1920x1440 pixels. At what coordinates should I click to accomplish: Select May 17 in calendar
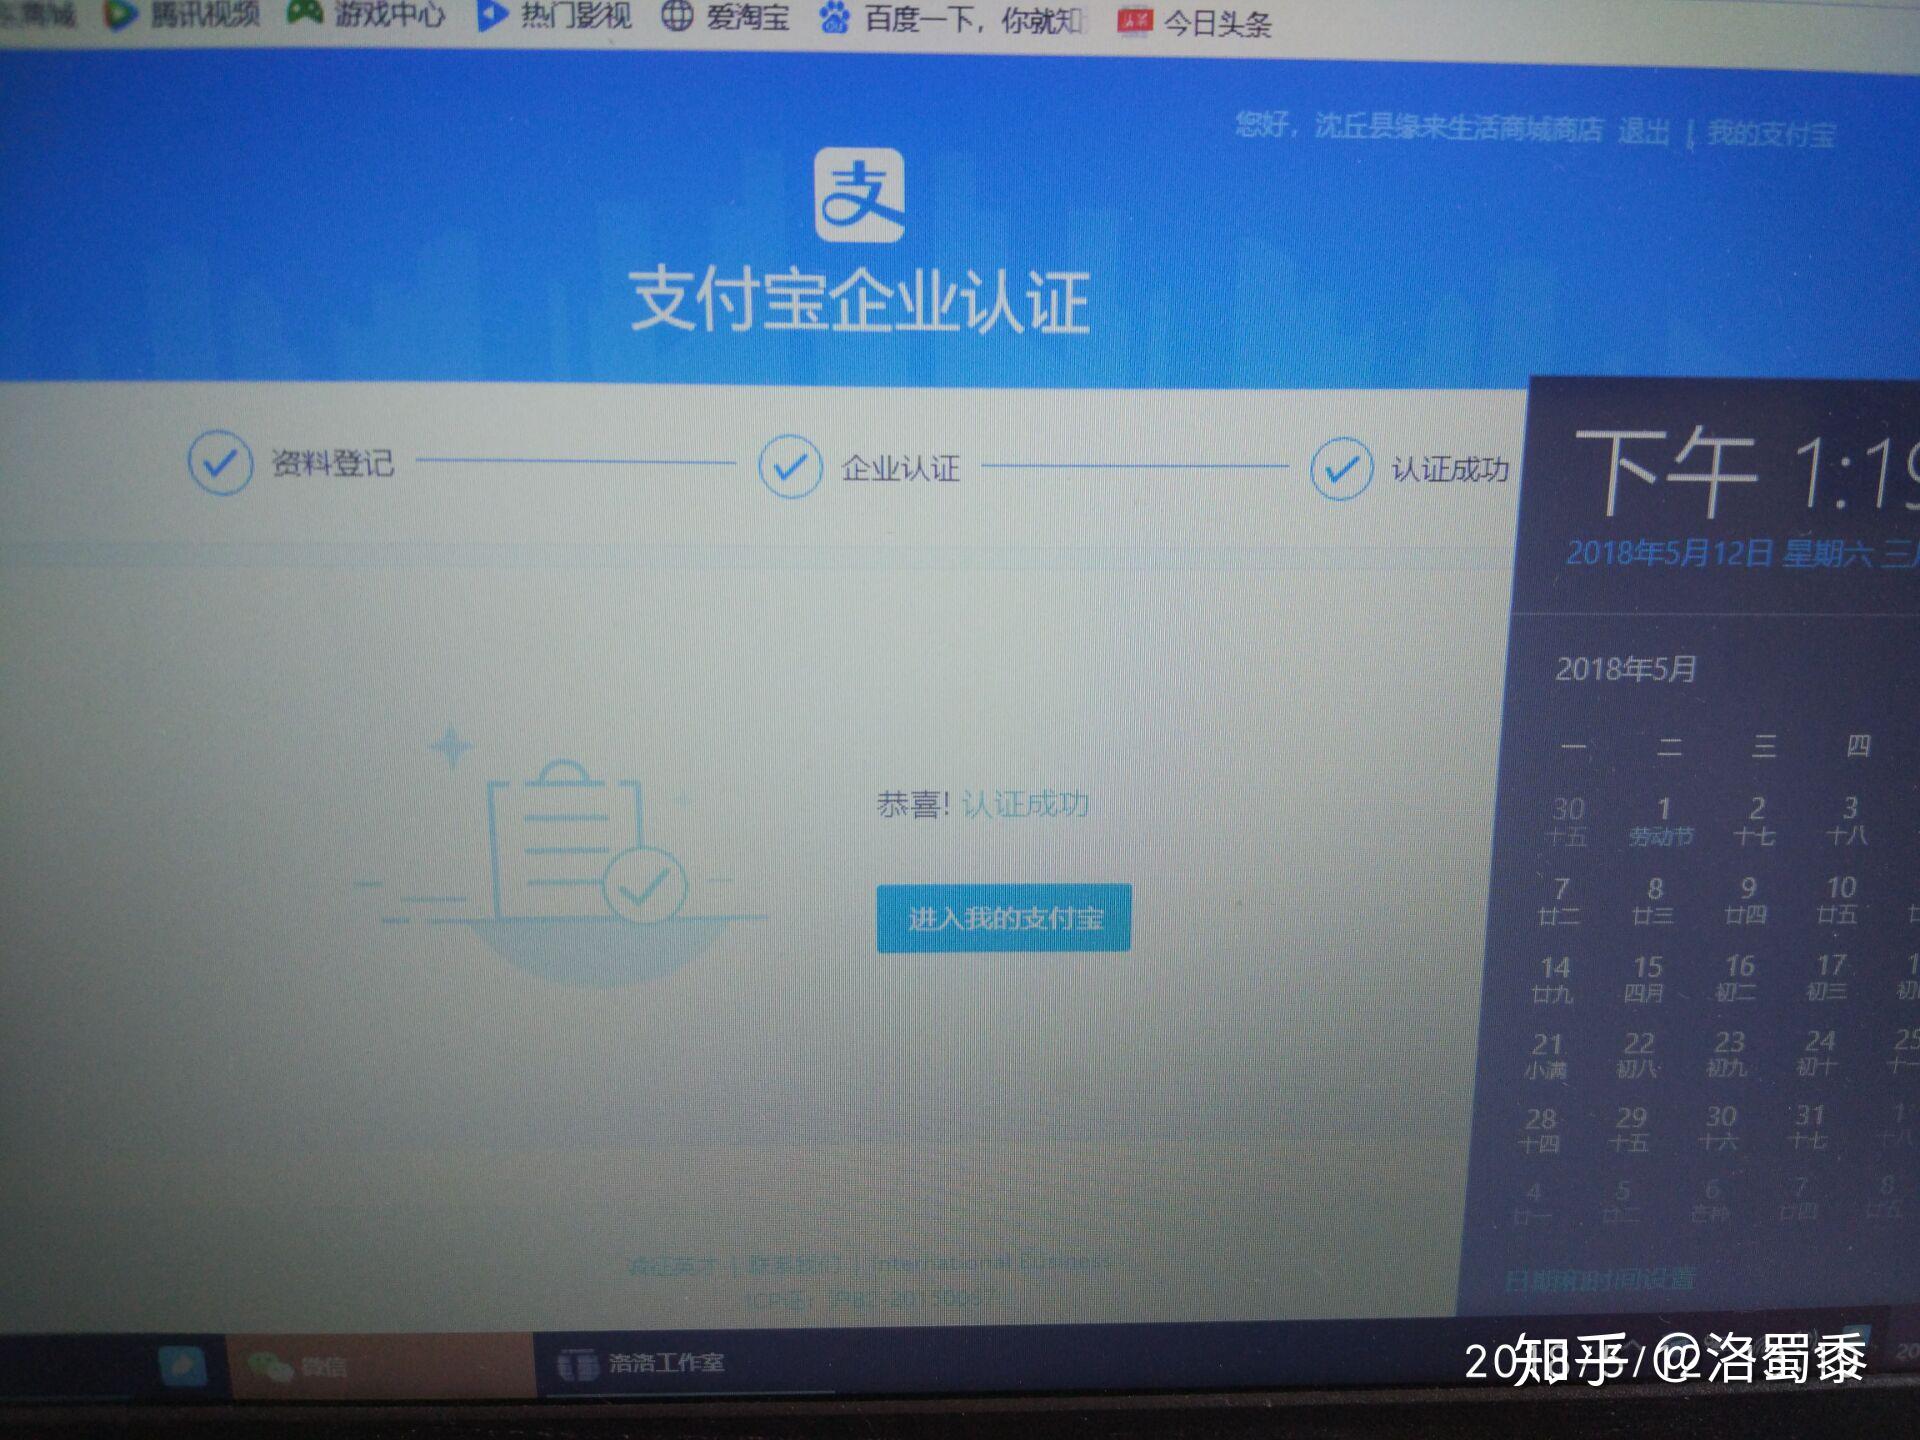[1829, 976]
